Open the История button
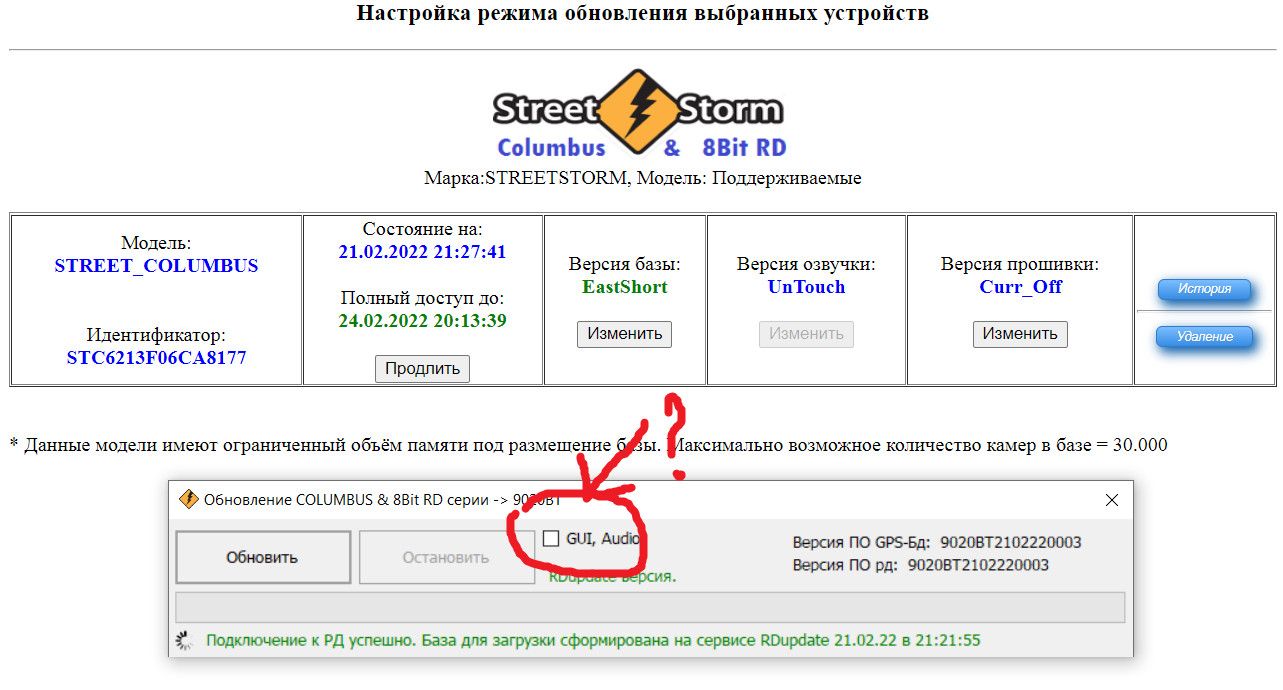The width and height of the screenshot is (1283, 690). [x=1204, y=289]
